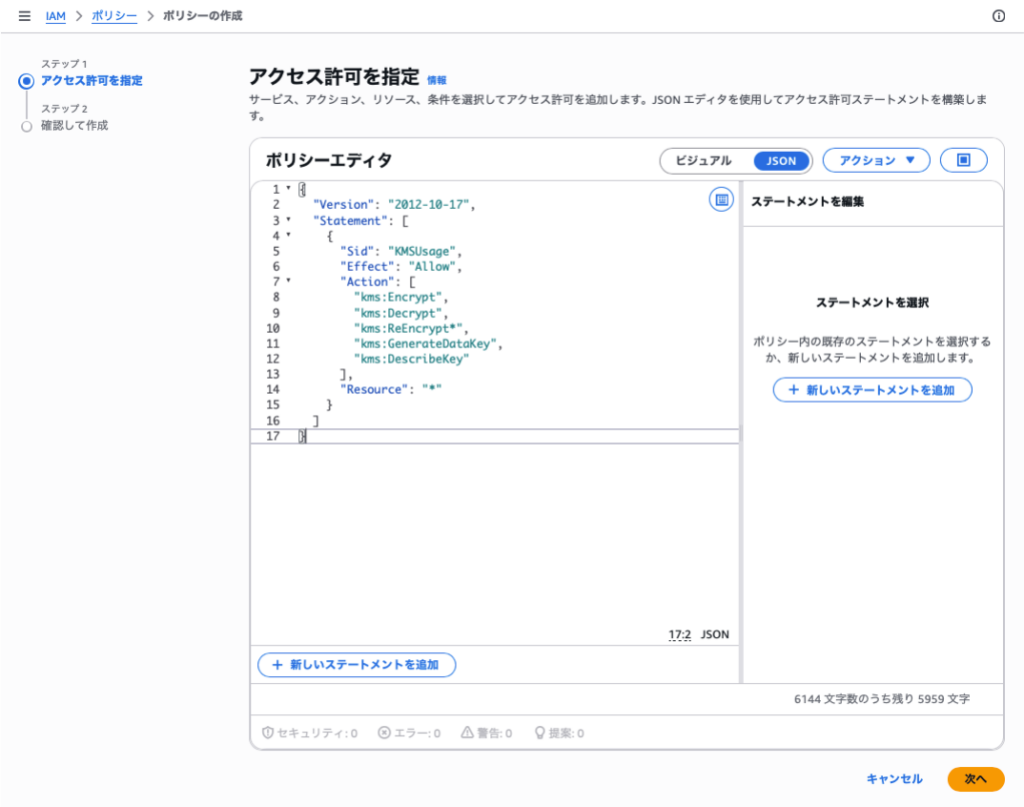Viewport: 1024px width, 807px height.
Task: Click the "kms:DescribeKey" action line
Action: [411, 359]
